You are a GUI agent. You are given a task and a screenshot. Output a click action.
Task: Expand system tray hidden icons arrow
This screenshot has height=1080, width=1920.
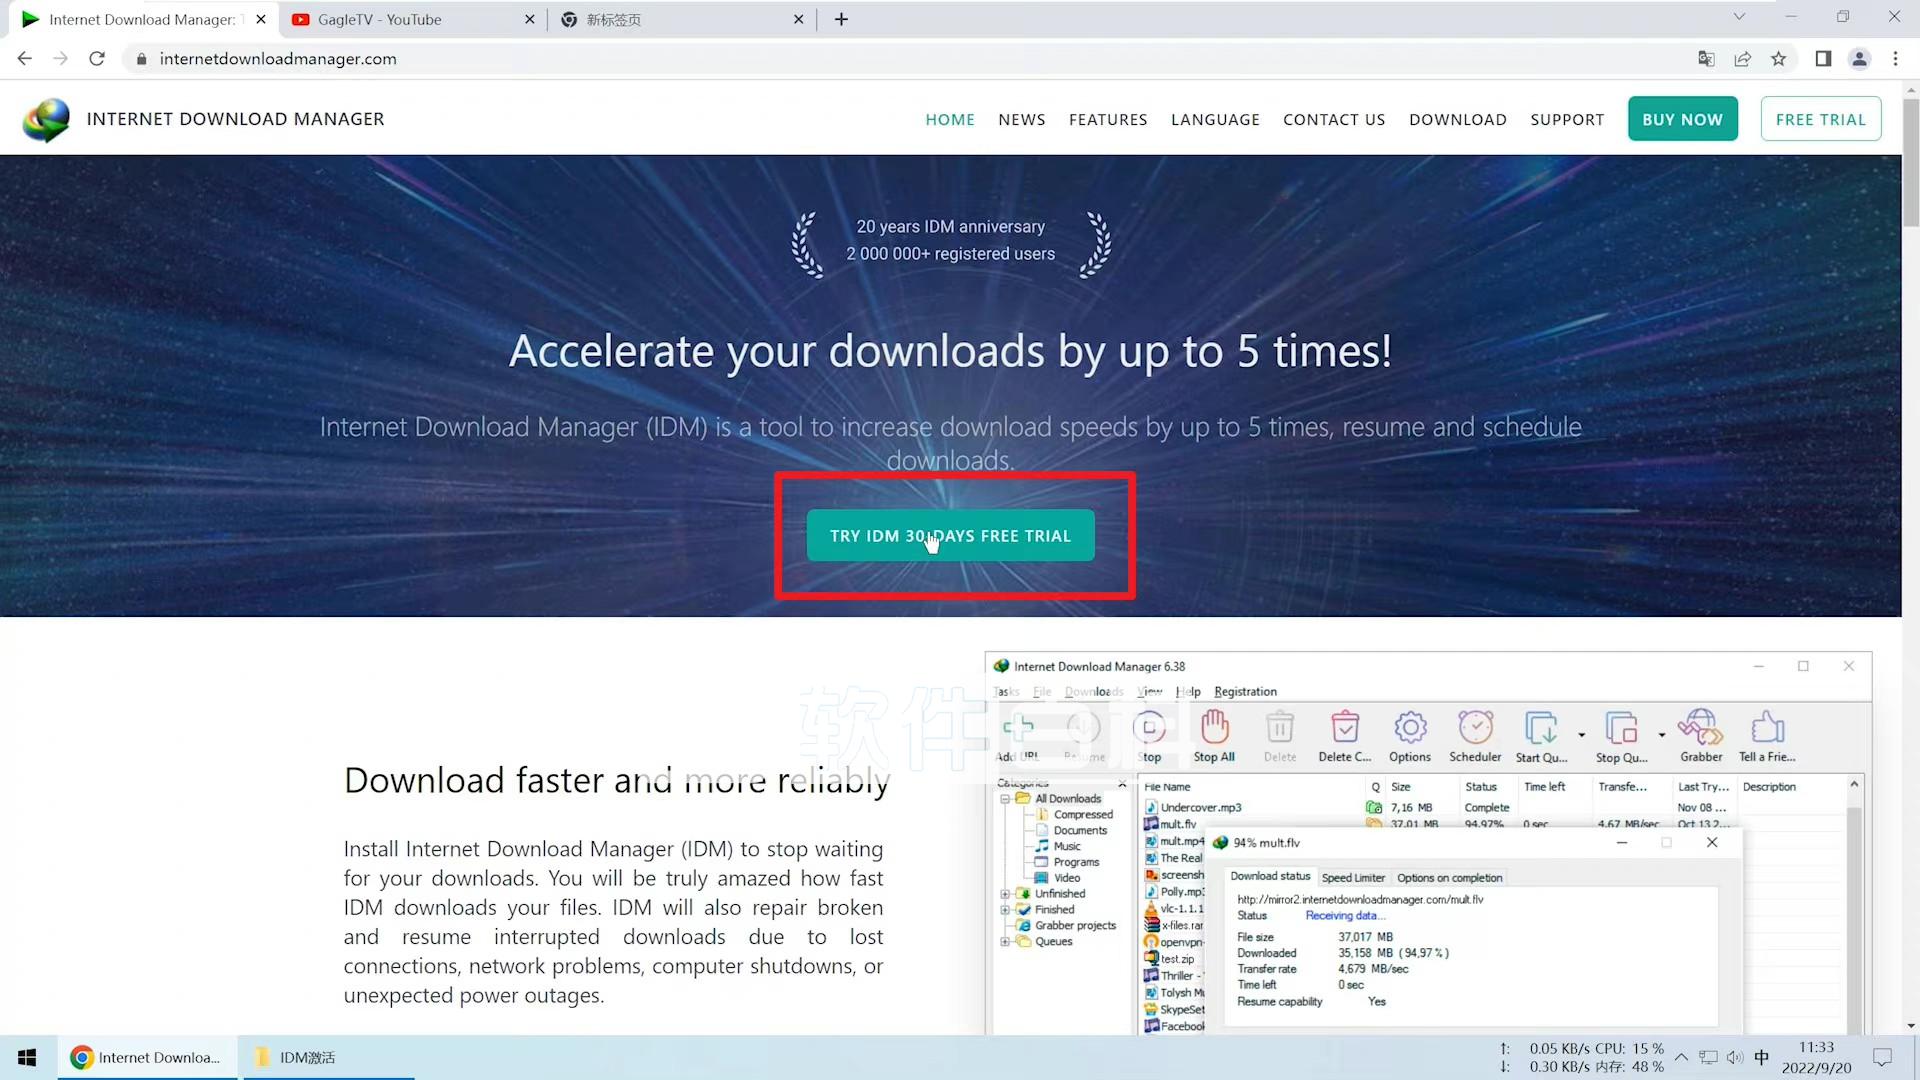pyautogui.click(x=1681, y=1057)
